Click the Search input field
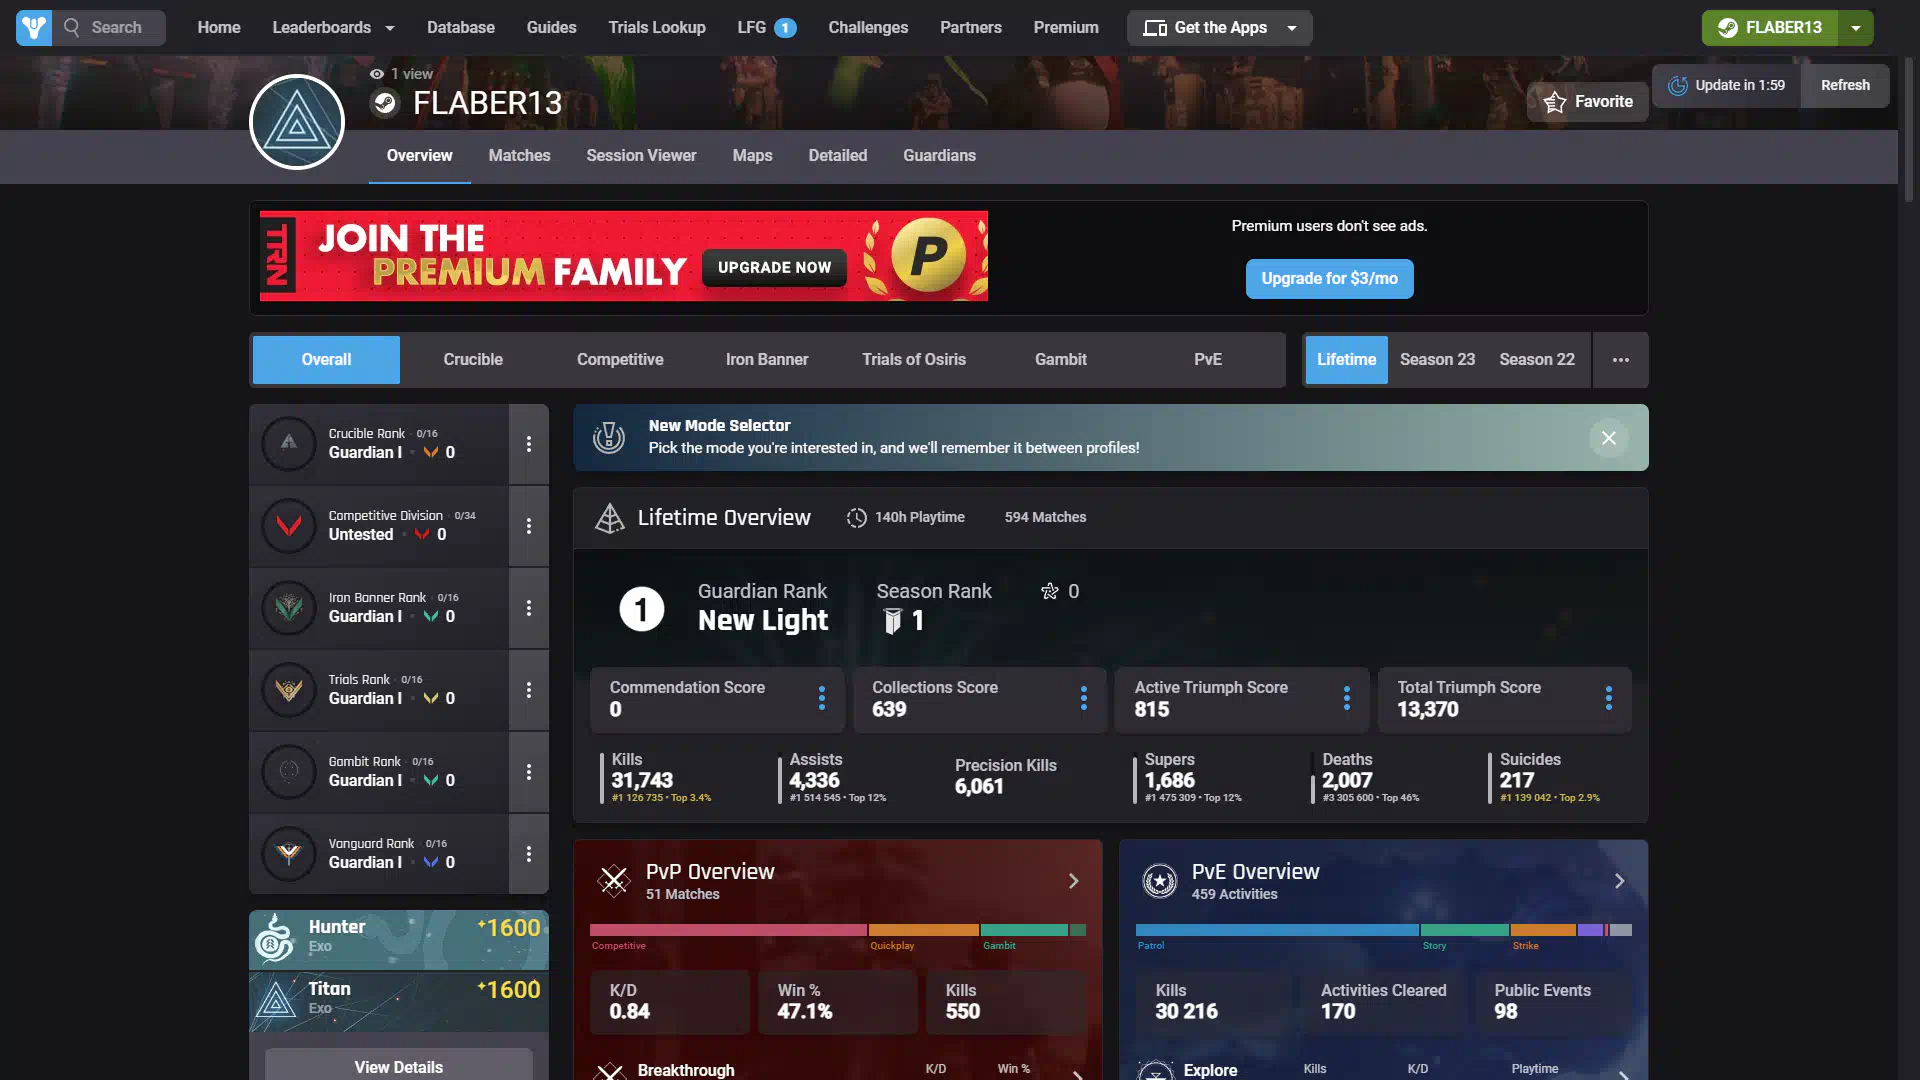 (x=110, y=28)
